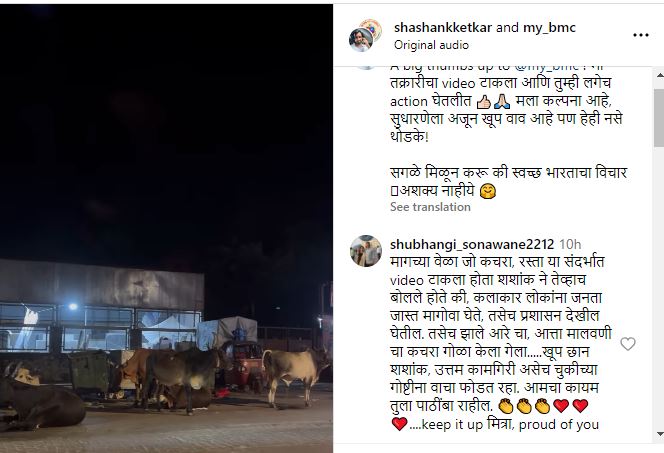Screen dimensions: 664x453
Task: Click the 10h timestamp on the comment
Action: 570,244
